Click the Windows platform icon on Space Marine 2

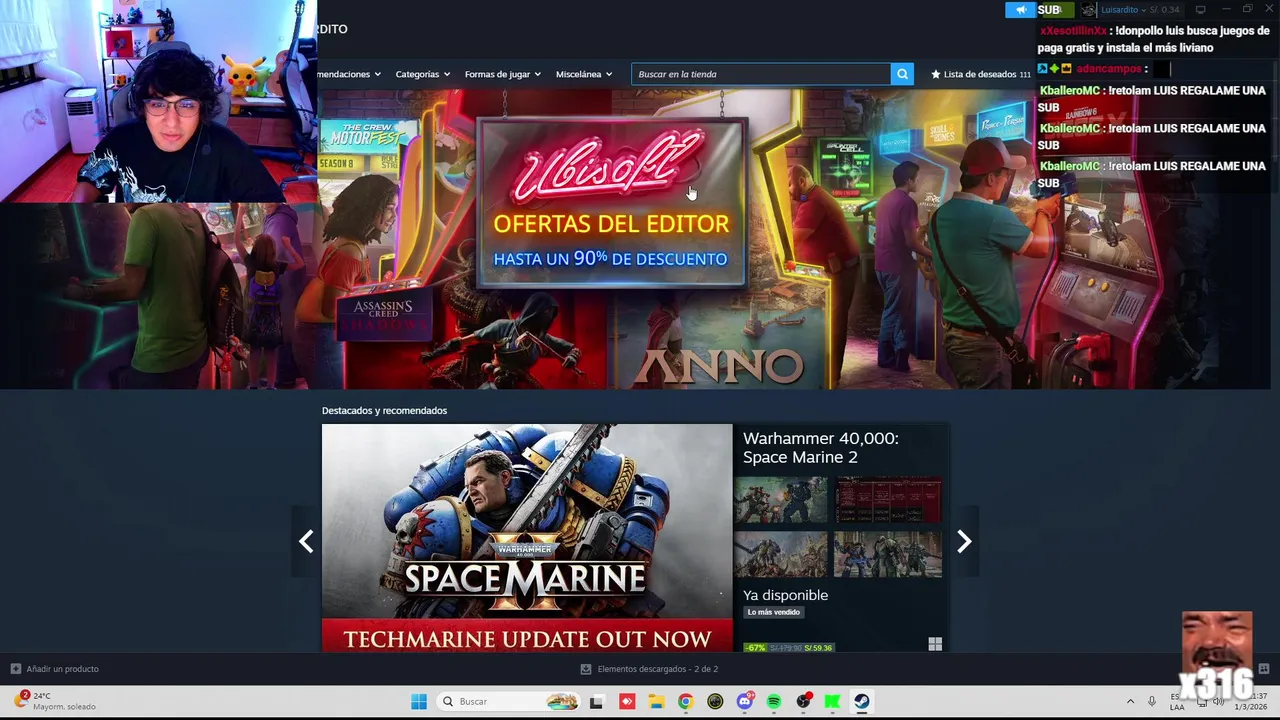pyautogui.click(x=935, y=645)
